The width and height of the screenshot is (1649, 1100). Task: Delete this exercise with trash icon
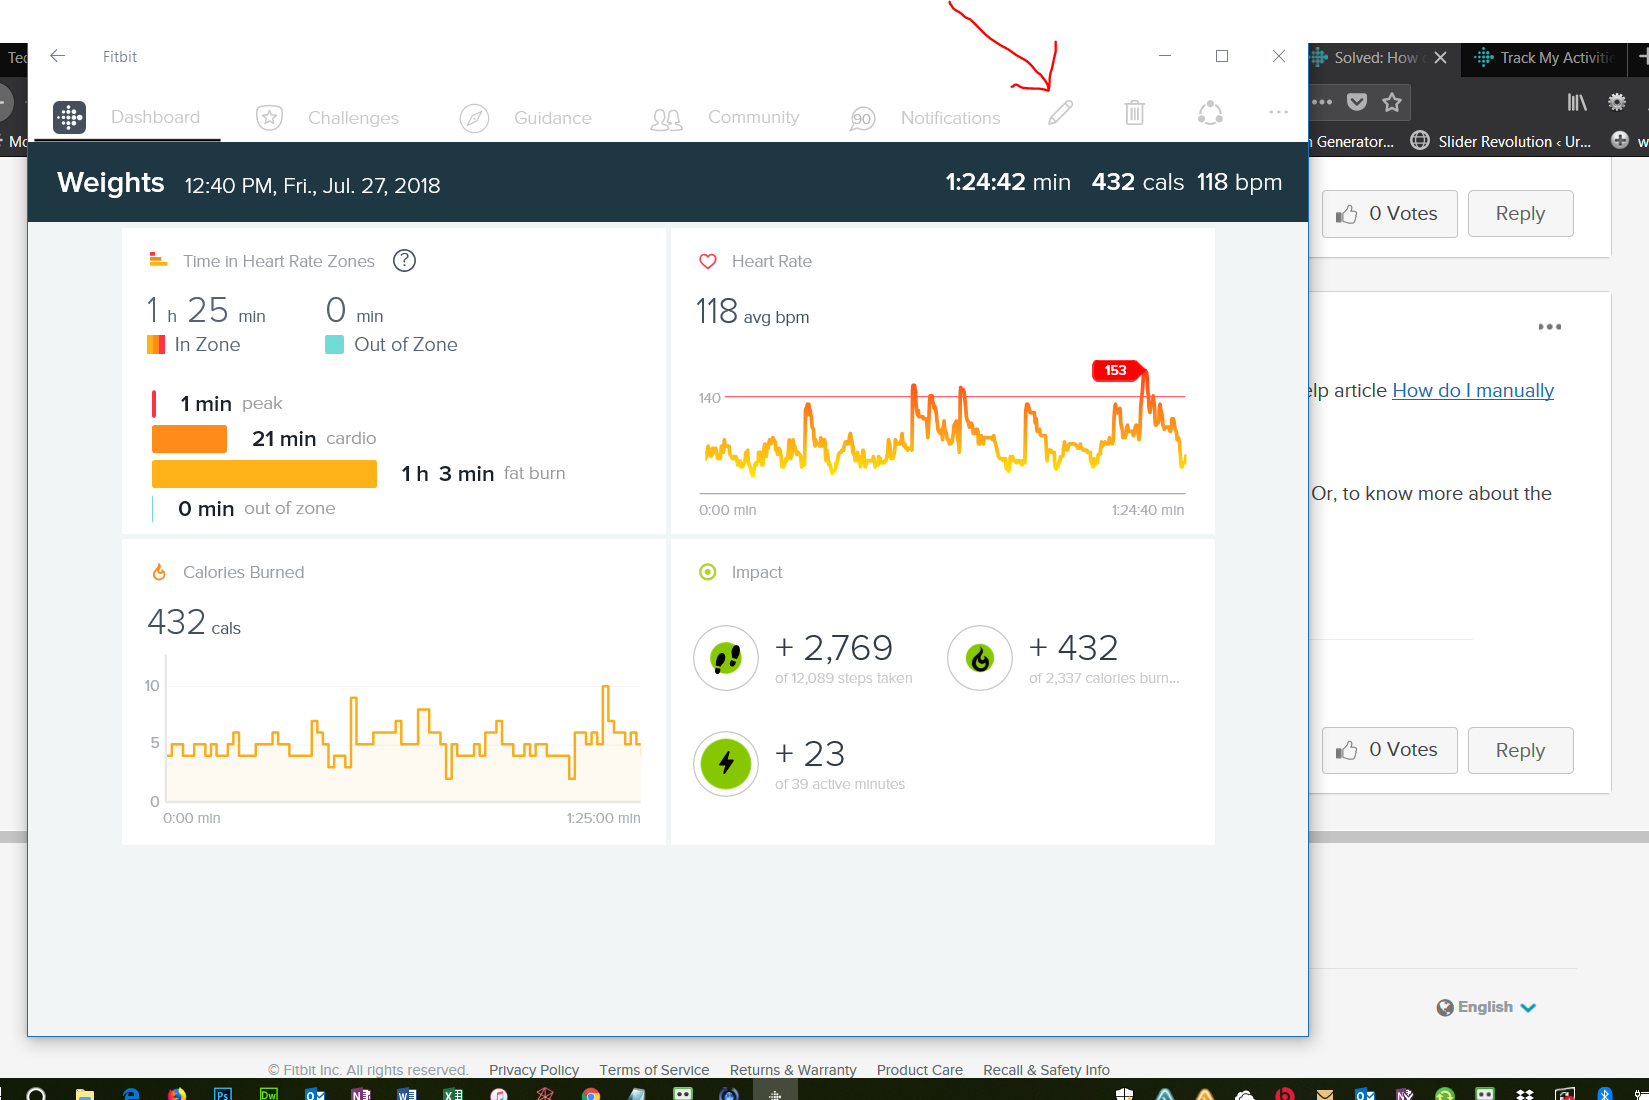[1134, 113]
